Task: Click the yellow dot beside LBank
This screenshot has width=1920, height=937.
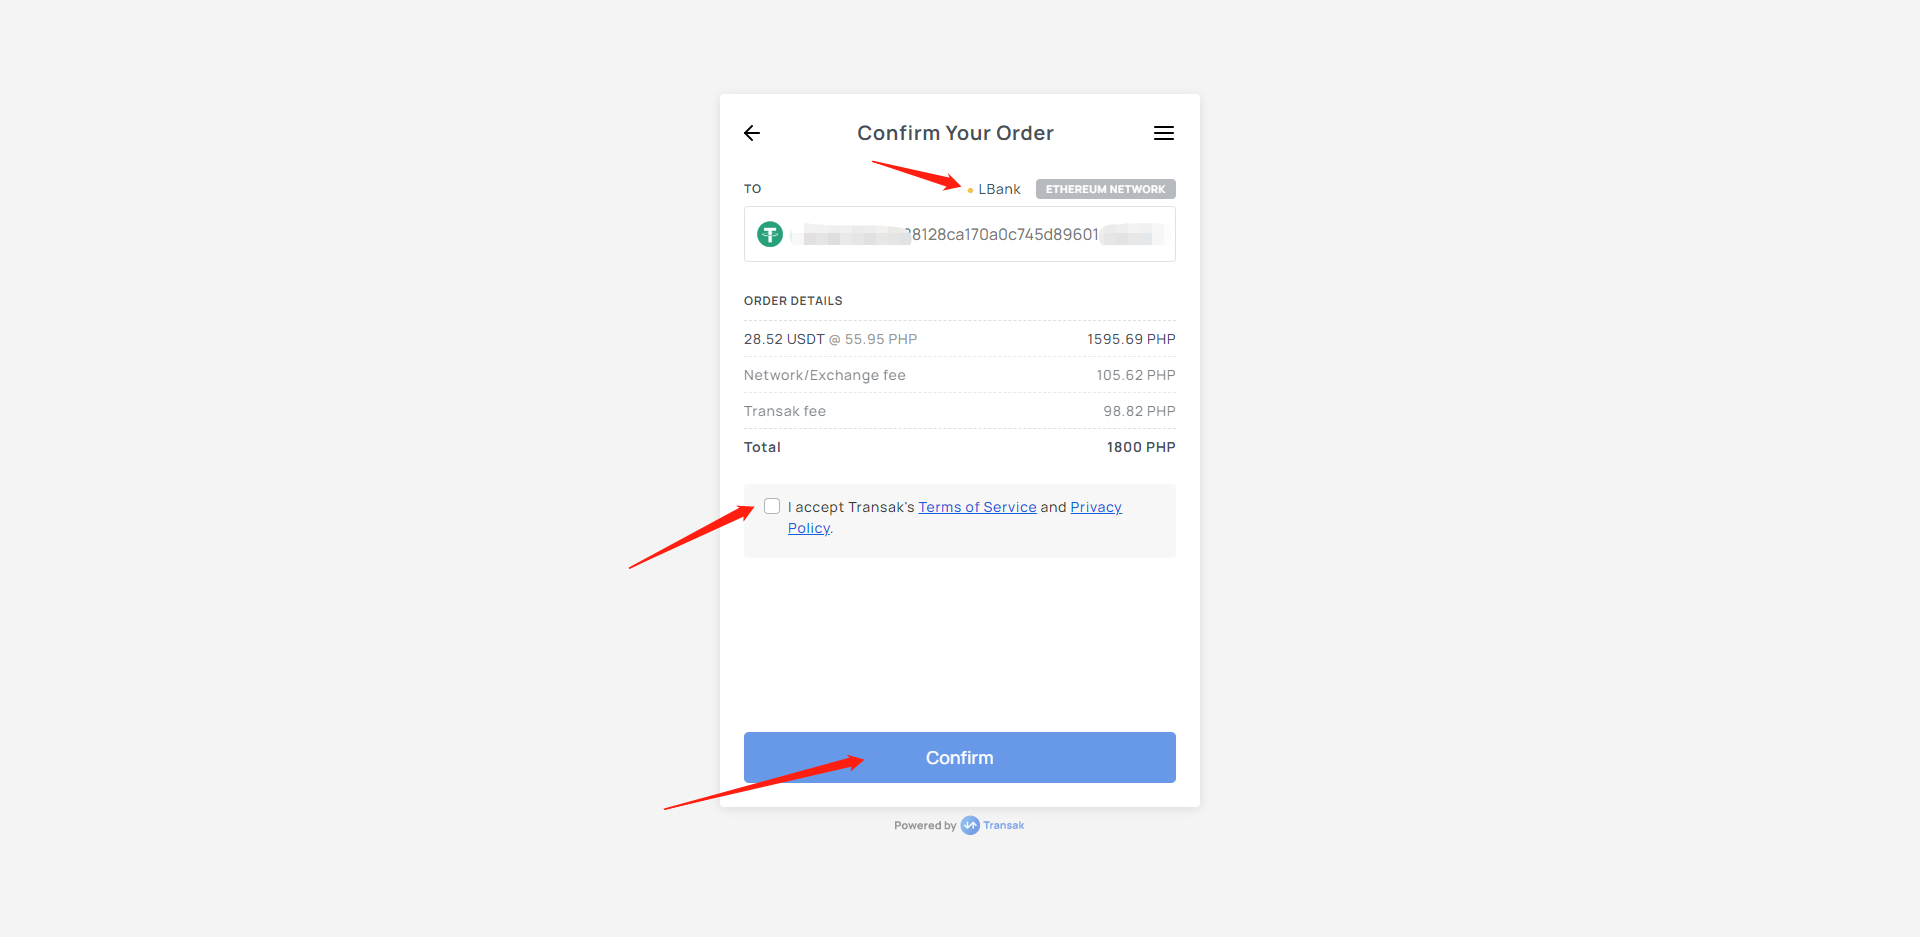Action: (x=970, y=190)
